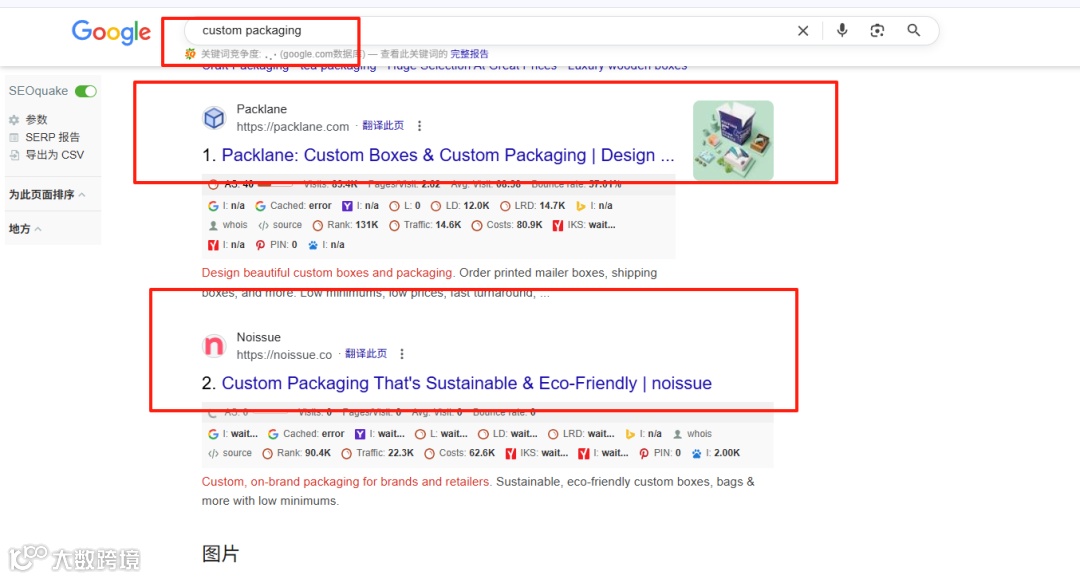Click 翻译此页 for Packlane result

[x=383, y=125]
